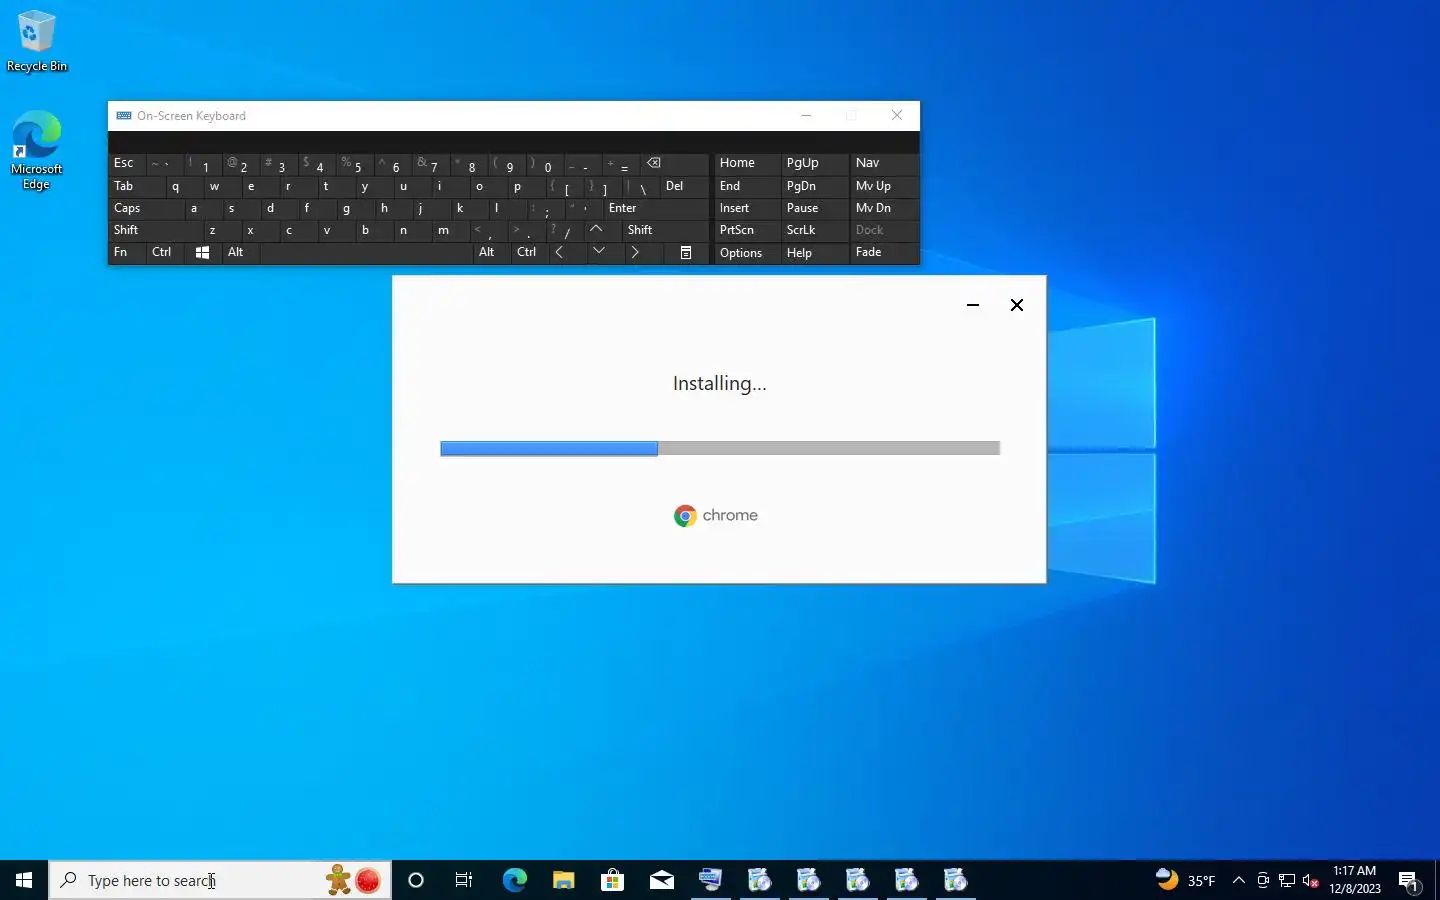Toggle right Ctrl key on keyboard
This screenshot has height=900, width=1440.
(529, 252)
